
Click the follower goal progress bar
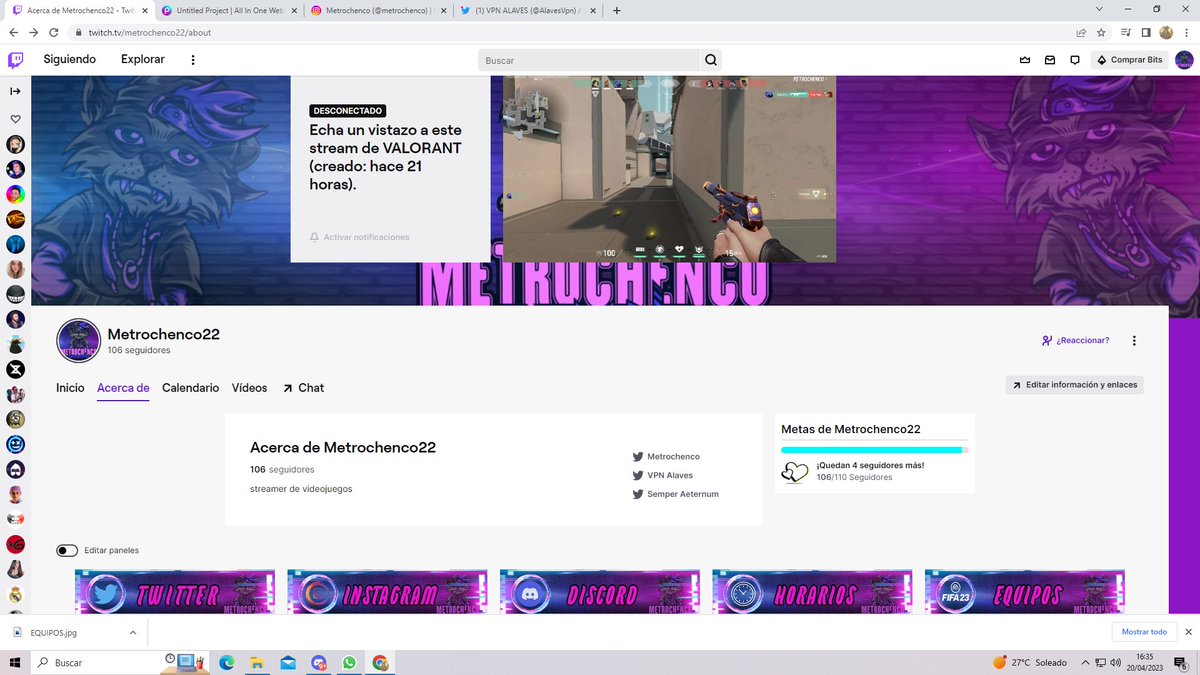[x=875, y=450]
